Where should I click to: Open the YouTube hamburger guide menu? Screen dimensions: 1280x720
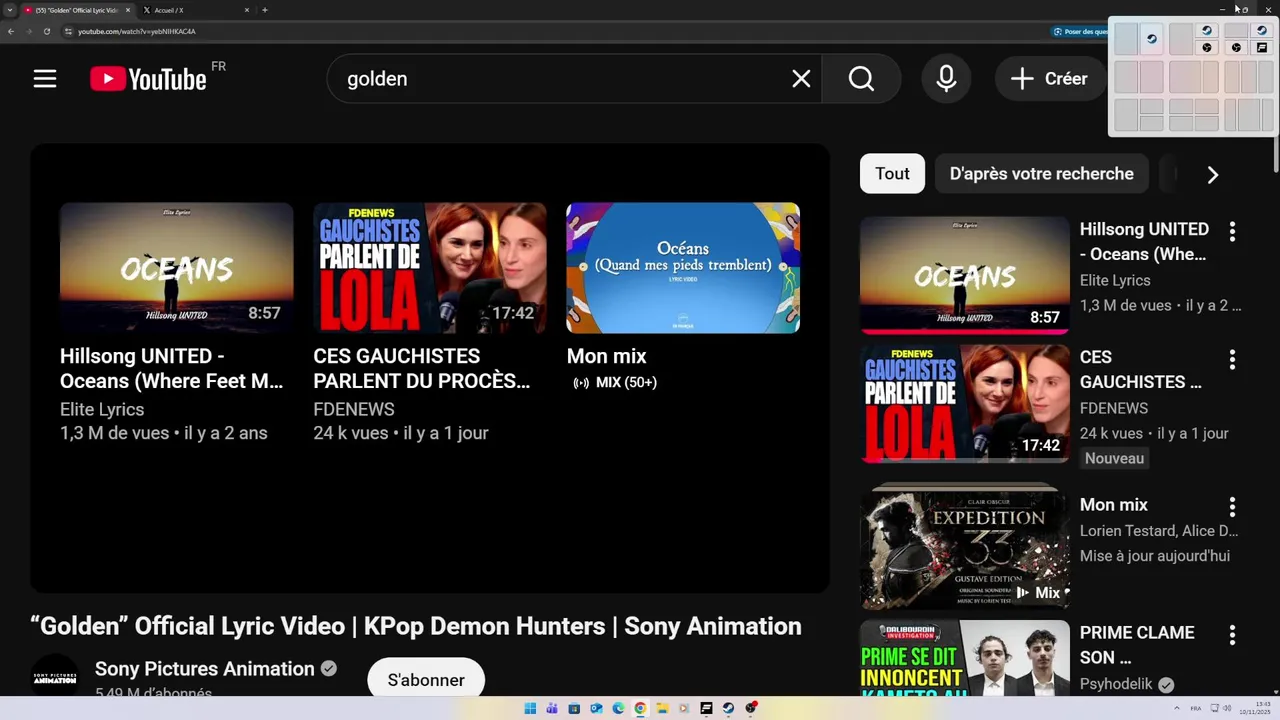click(45, 79)
